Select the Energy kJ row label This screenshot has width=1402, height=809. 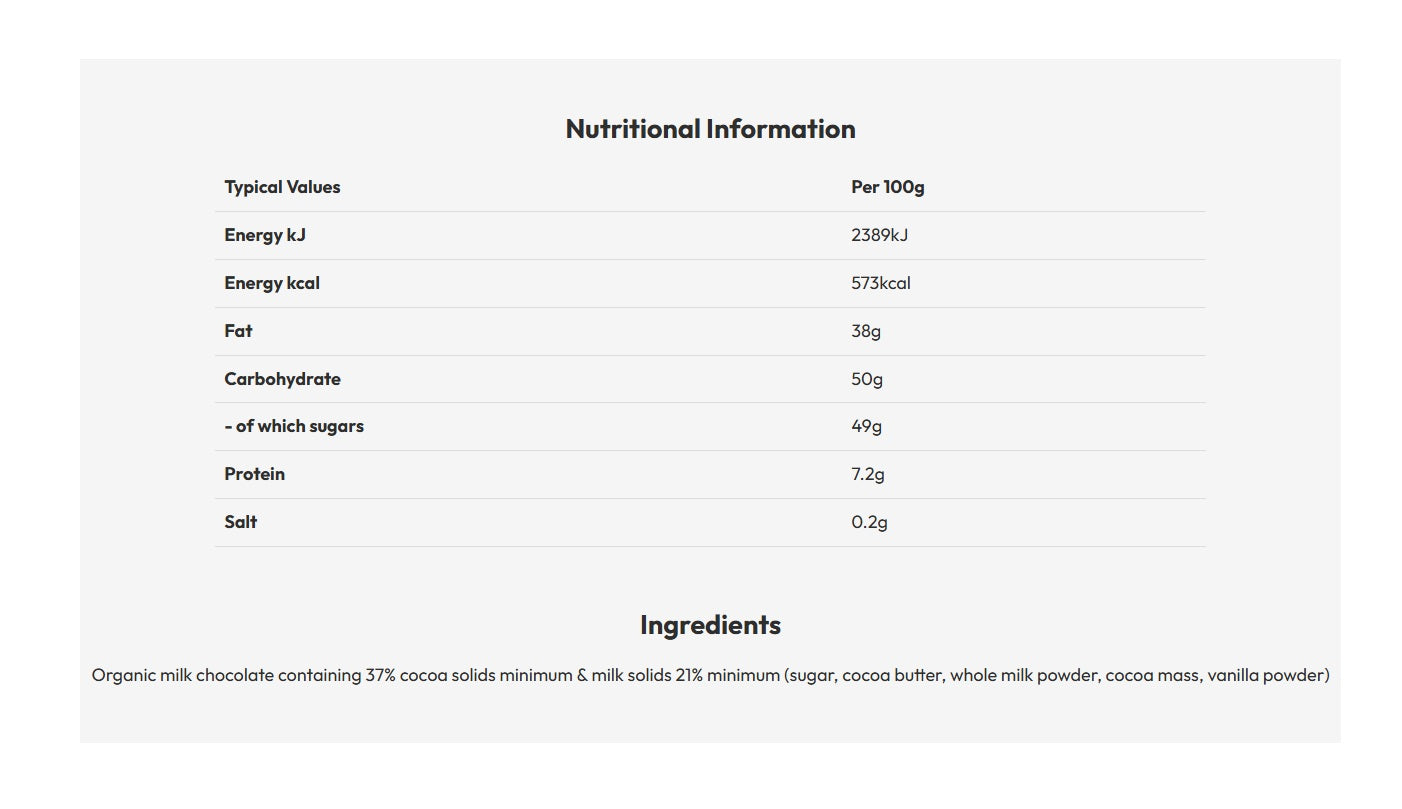(265, 235)
